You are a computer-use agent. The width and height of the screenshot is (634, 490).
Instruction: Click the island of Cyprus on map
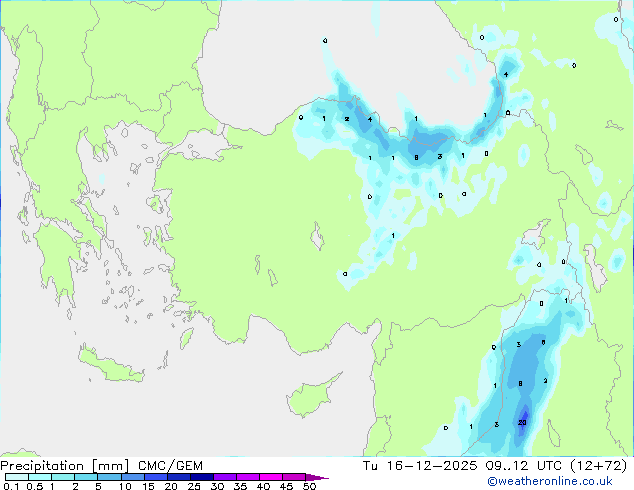(x=311, y=396)
